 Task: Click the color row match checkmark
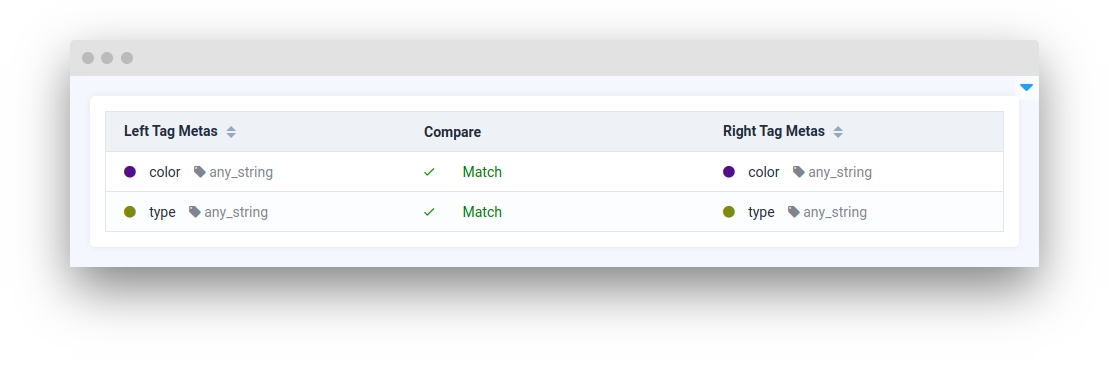(x=429, y=172)
